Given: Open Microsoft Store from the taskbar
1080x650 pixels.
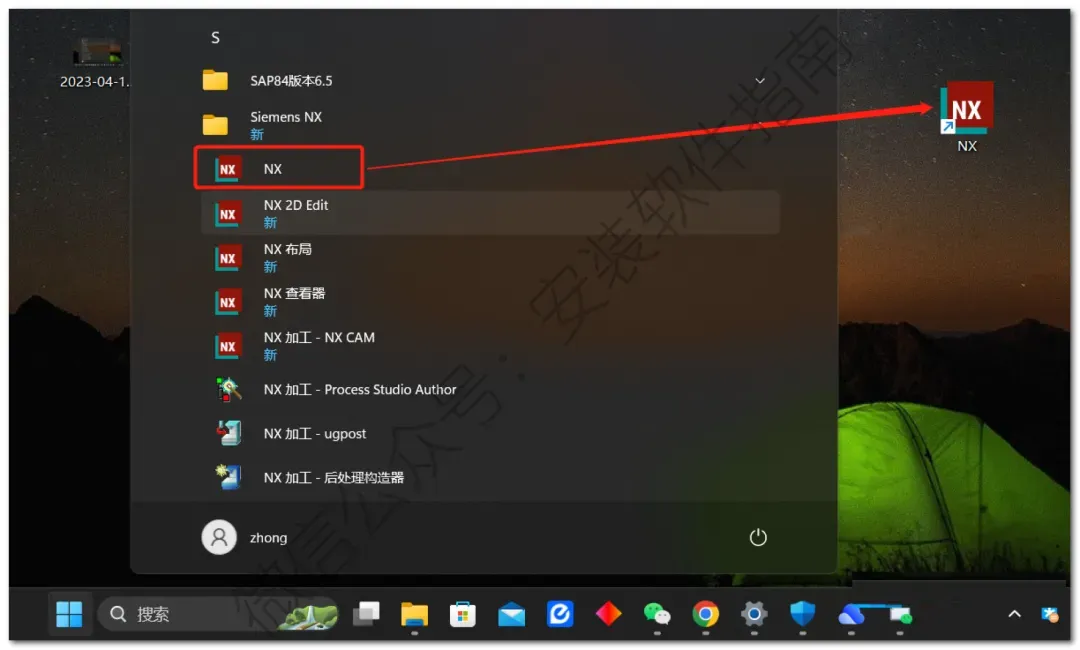Looking at the screenshot, I should tap(463, 614).
